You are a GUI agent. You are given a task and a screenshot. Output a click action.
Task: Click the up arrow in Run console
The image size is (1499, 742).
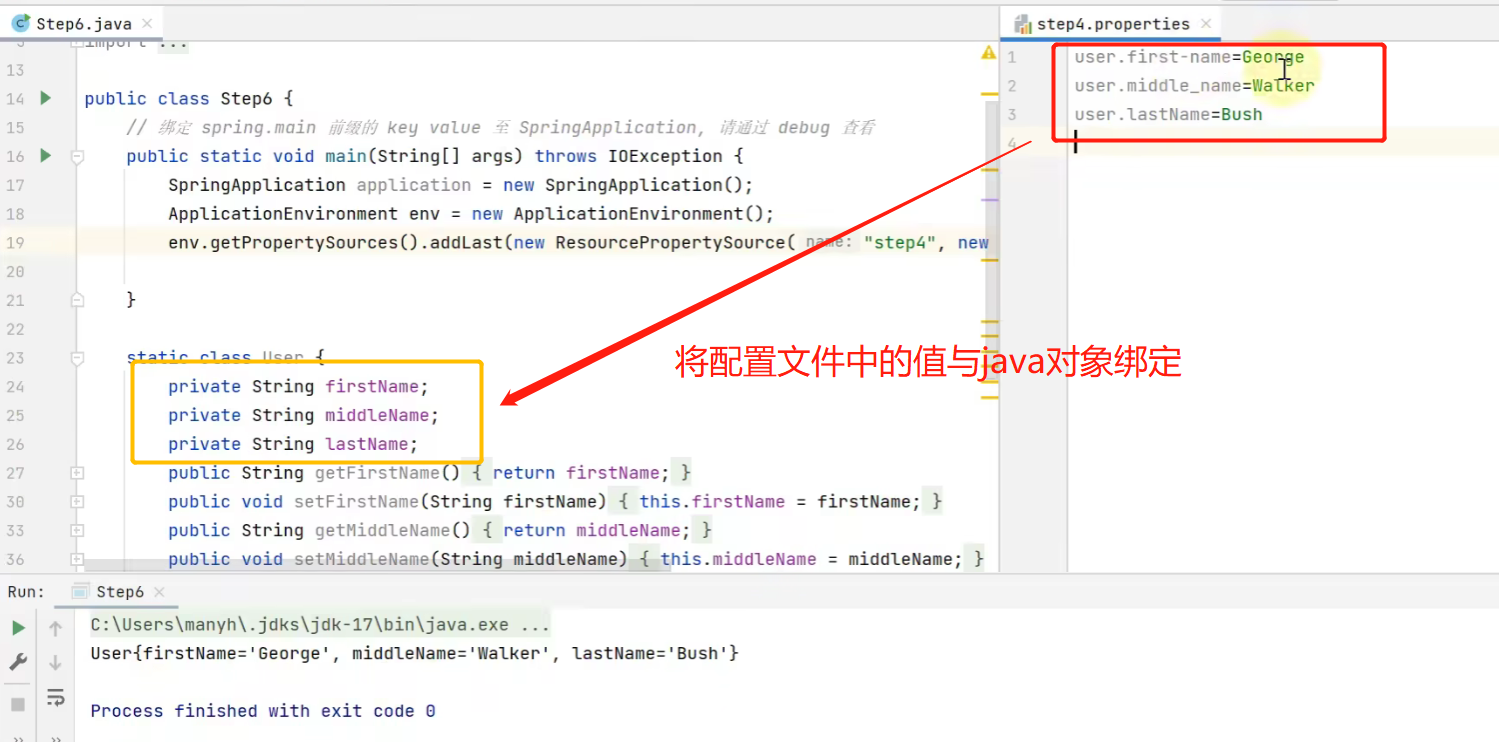tap(55, 629)
